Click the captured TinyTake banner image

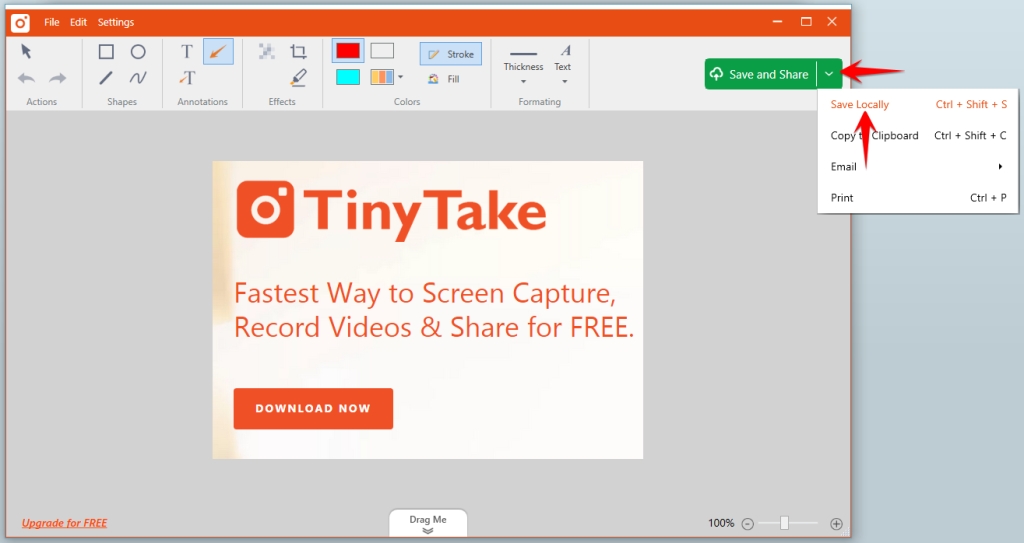click(428, 310)
